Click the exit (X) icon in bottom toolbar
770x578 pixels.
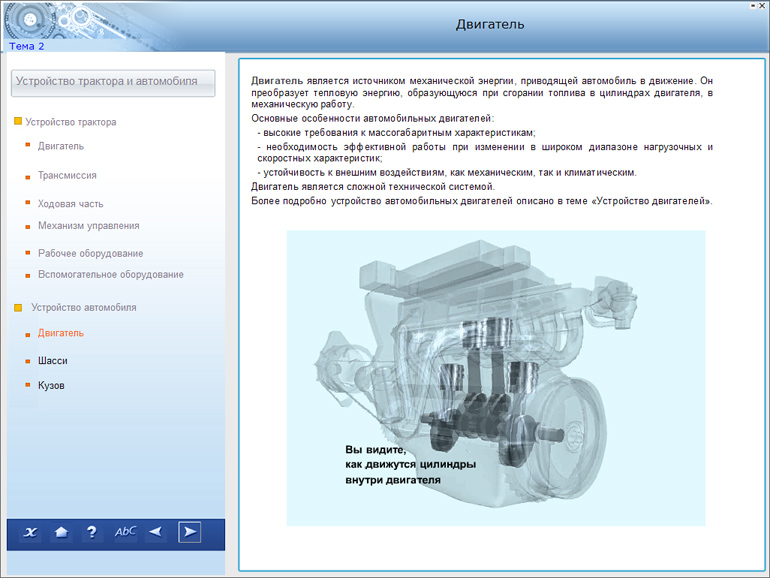tap(30, 532)
